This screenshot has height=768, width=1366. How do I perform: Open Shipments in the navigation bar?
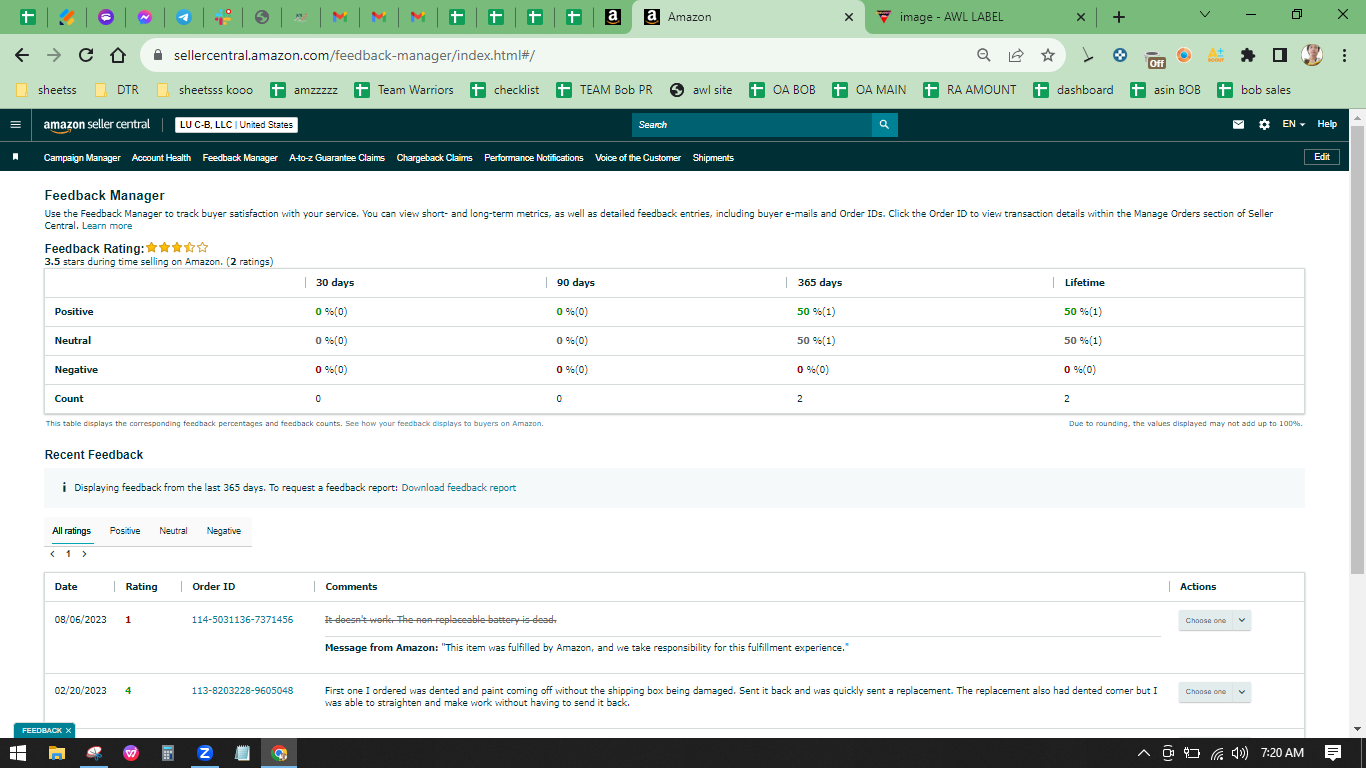pyautogui.click(x=713, y=158)
